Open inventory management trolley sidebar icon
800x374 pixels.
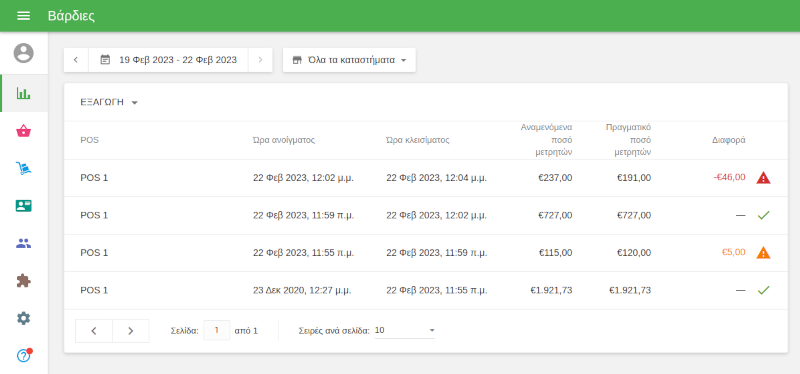[x=23, y=168]
